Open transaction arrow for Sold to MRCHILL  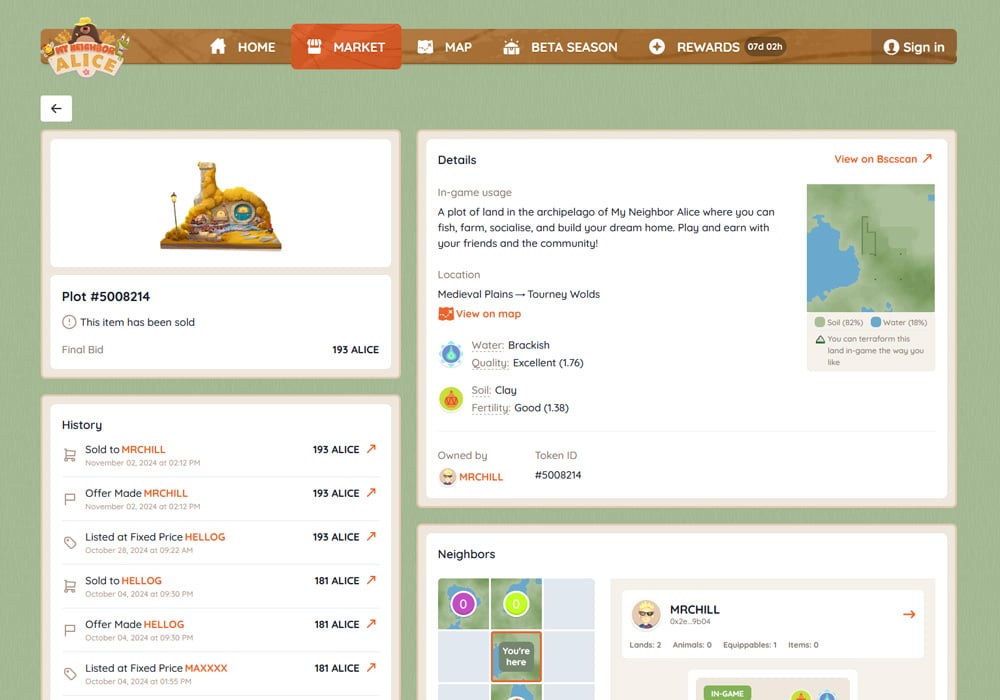click(371, 449)
